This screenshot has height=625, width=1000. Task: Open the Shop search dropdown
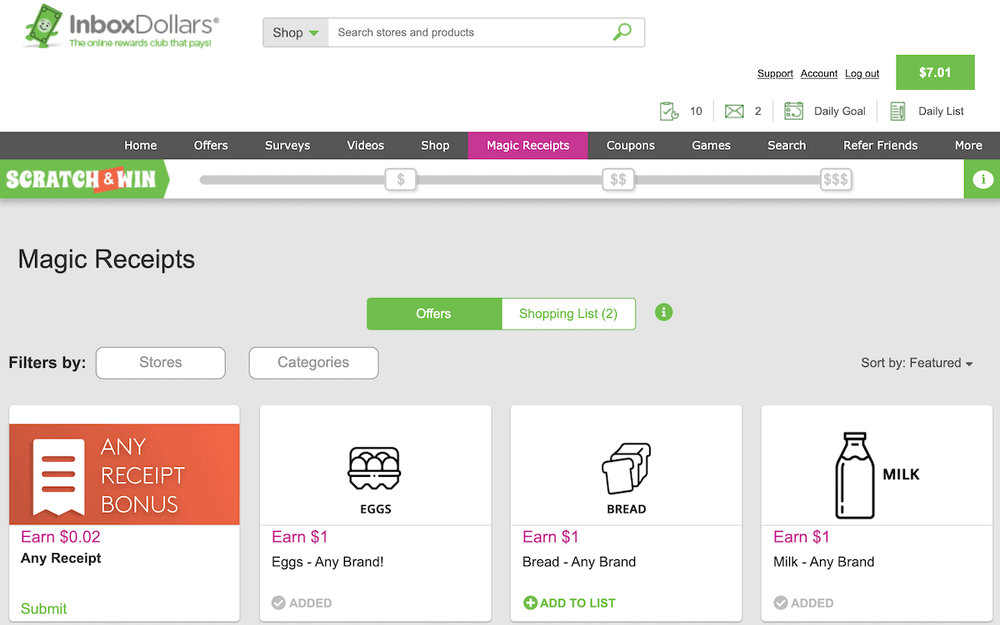pyautogui.click(x=293, y=32)
